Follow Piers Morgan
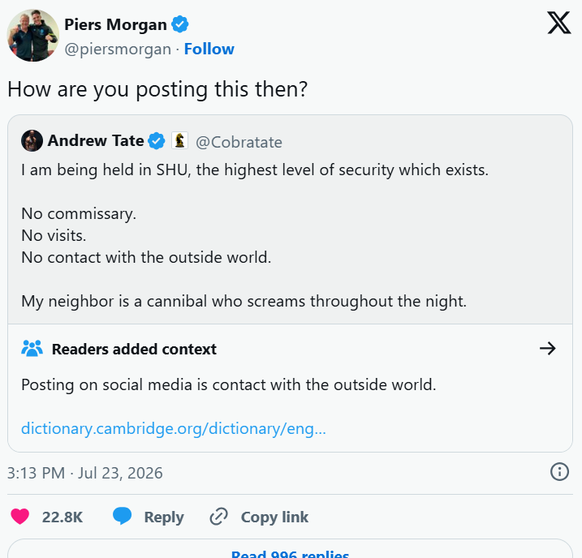Image resolution: width=582 pixels, height=558 pixels. point(209,49)
